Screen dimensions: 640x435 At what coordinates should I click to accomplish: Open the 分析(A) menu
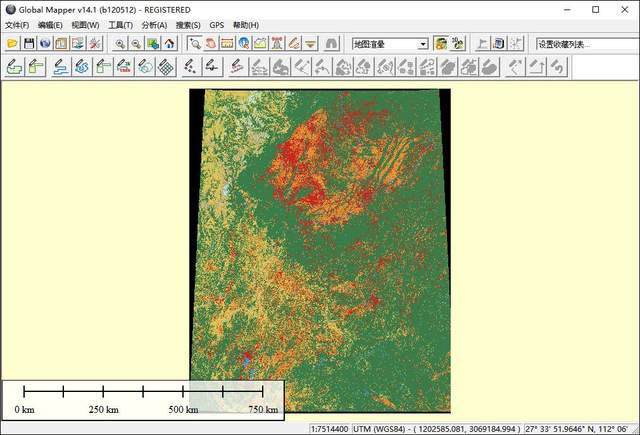pos(154,25)
